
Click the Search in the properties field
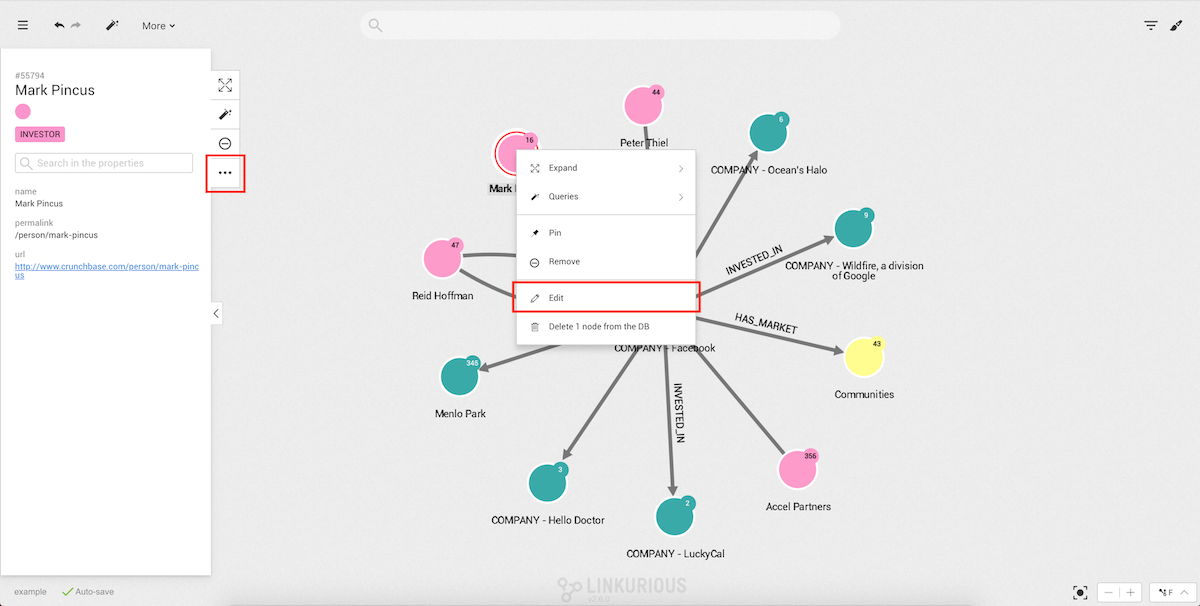[x=104, y=163]
